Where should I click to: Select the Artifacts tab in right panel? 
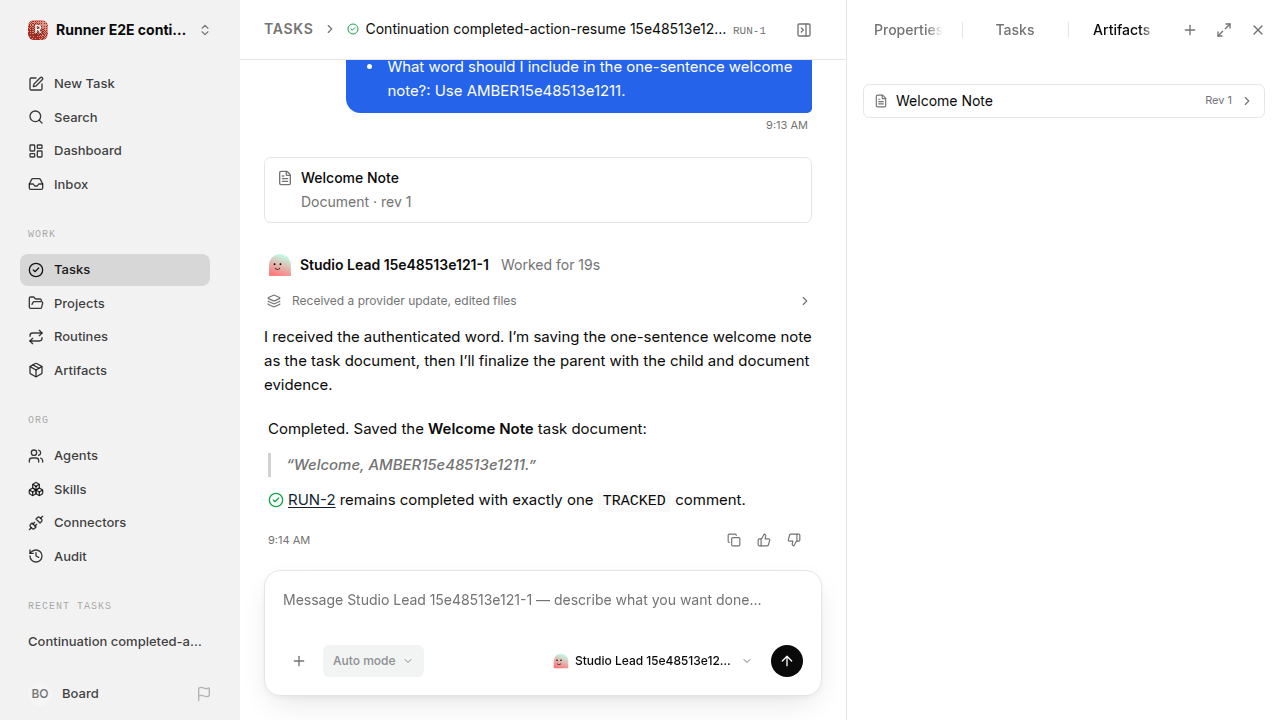1121,30
